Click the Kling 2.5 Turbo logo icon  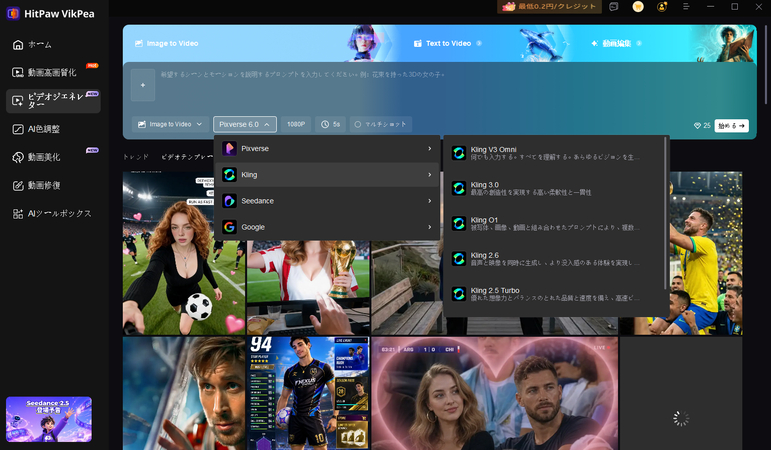(459, 294)
